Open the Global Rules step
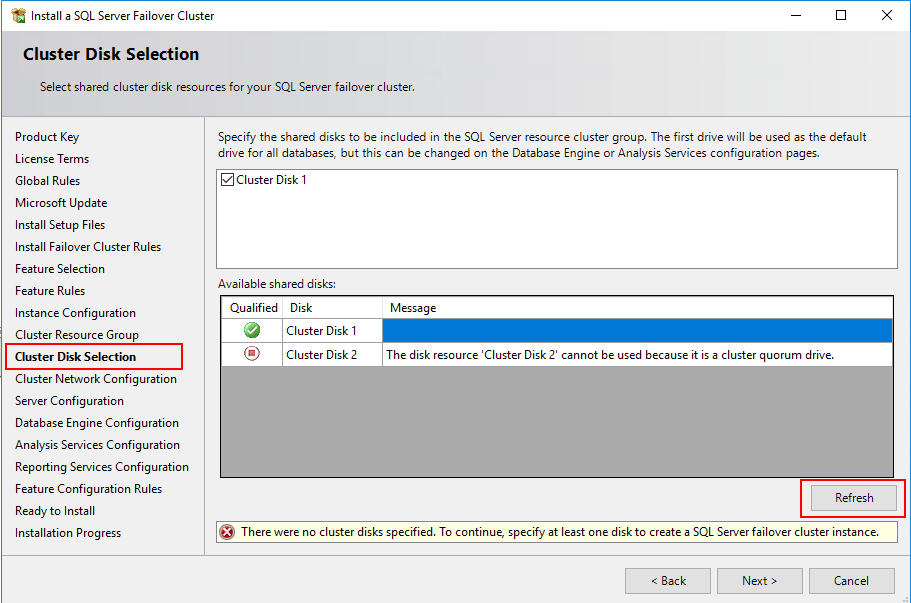Screen dimensions: 911x603 click(48, 181)
